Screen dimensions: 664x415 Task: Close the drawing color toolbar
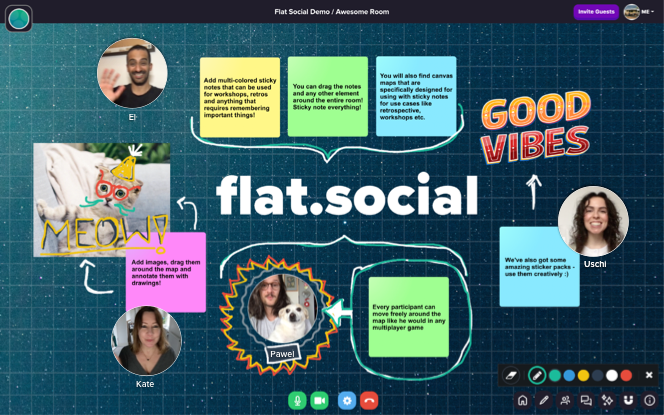tap(649, 375)
